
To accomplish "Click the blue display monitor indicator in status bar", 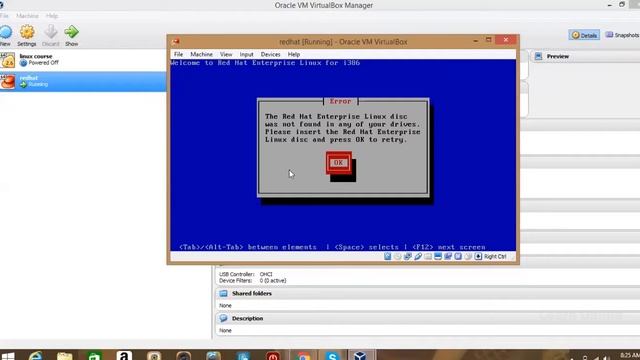I will point(438,256).
